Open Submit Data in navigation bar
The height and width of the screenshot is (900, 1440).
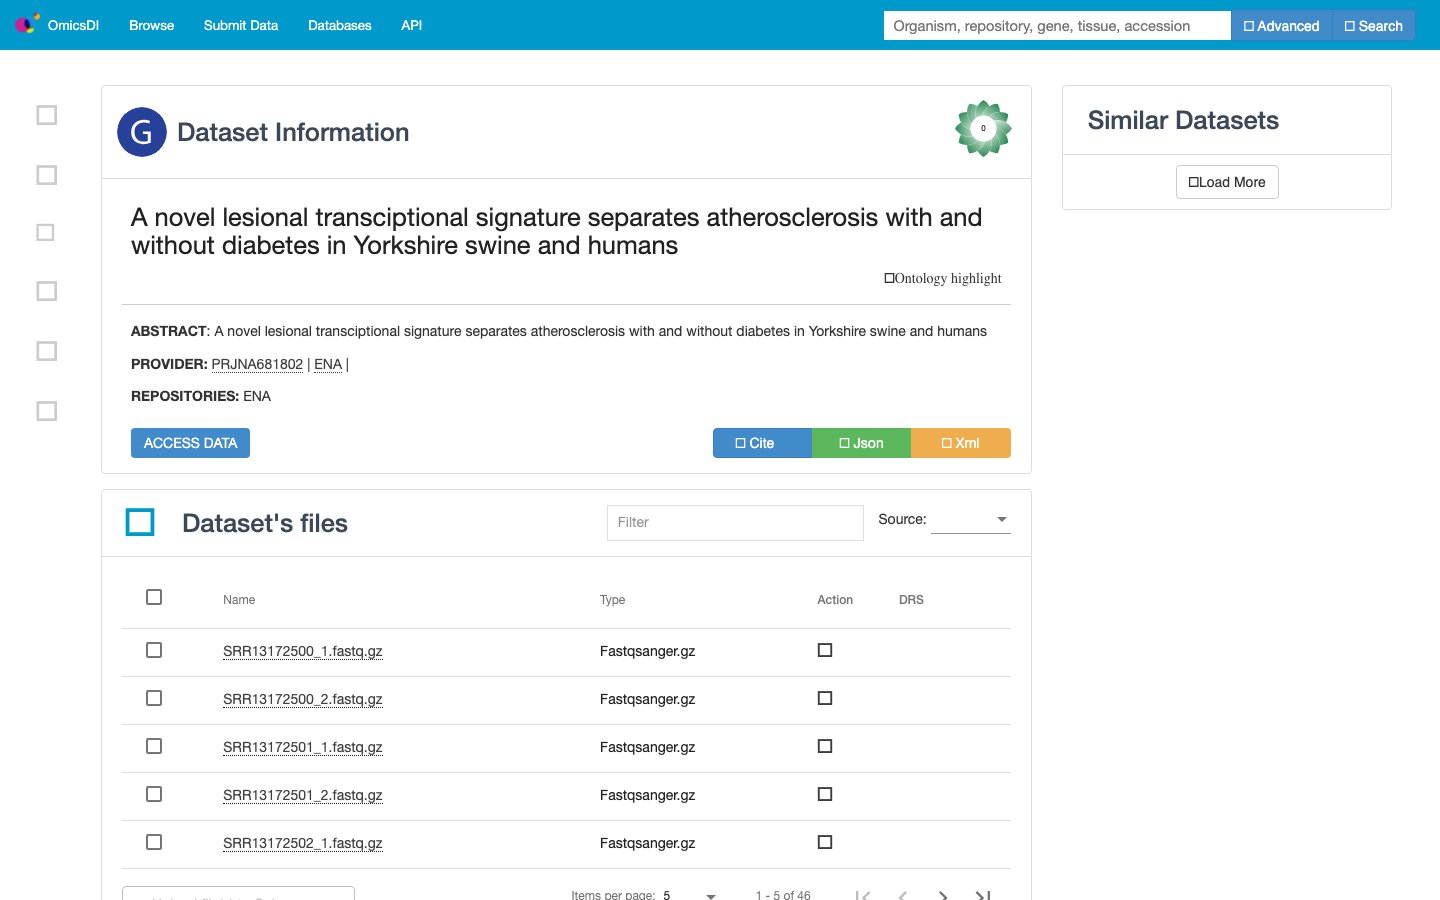241,25
